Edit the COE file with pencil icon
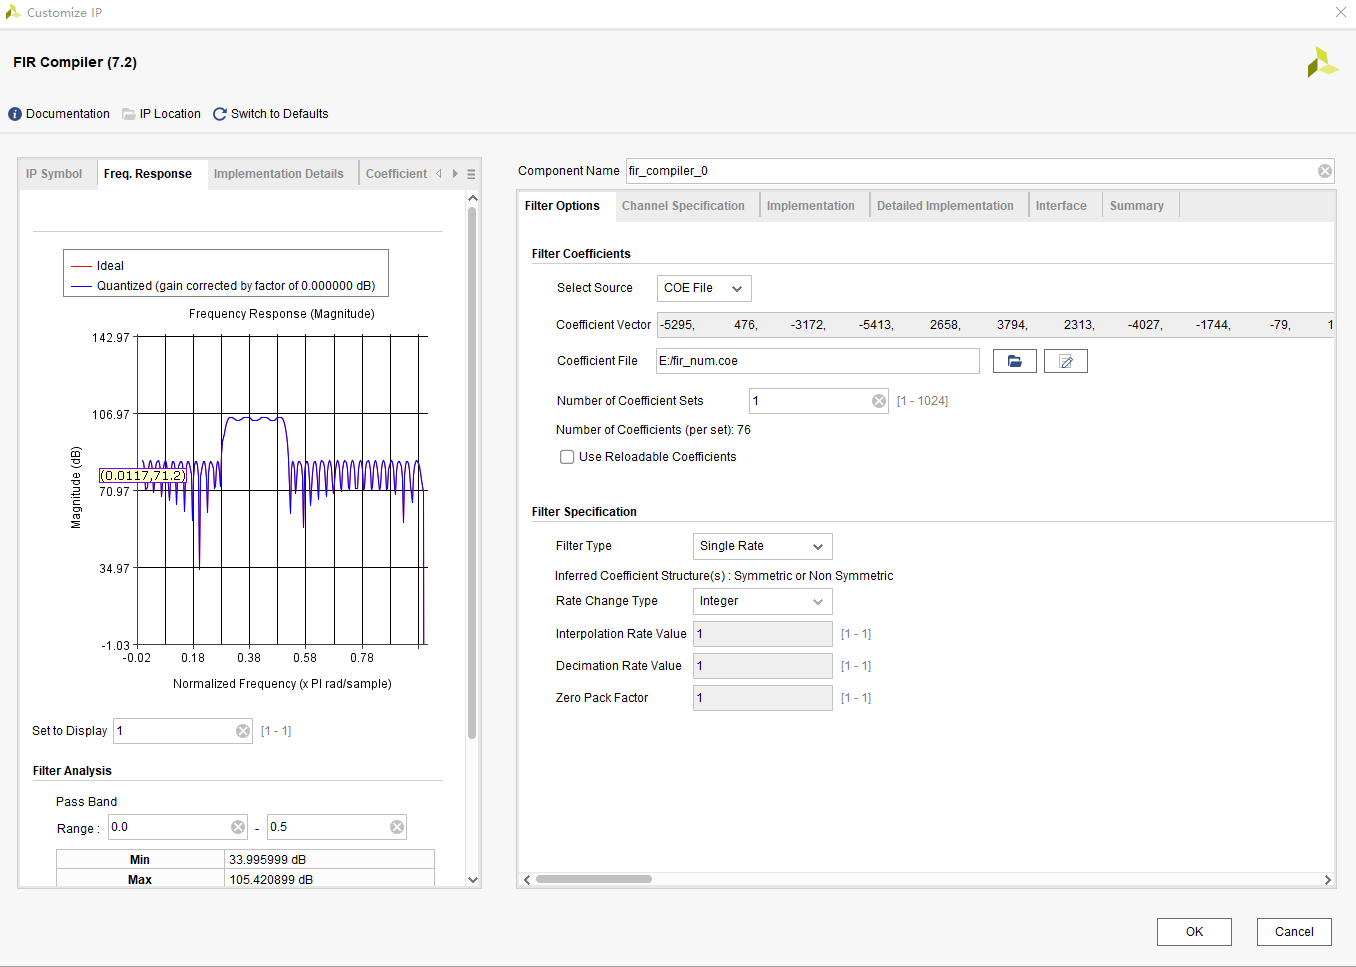Viewport: 1356px width, 967px height. [1065, 360]
